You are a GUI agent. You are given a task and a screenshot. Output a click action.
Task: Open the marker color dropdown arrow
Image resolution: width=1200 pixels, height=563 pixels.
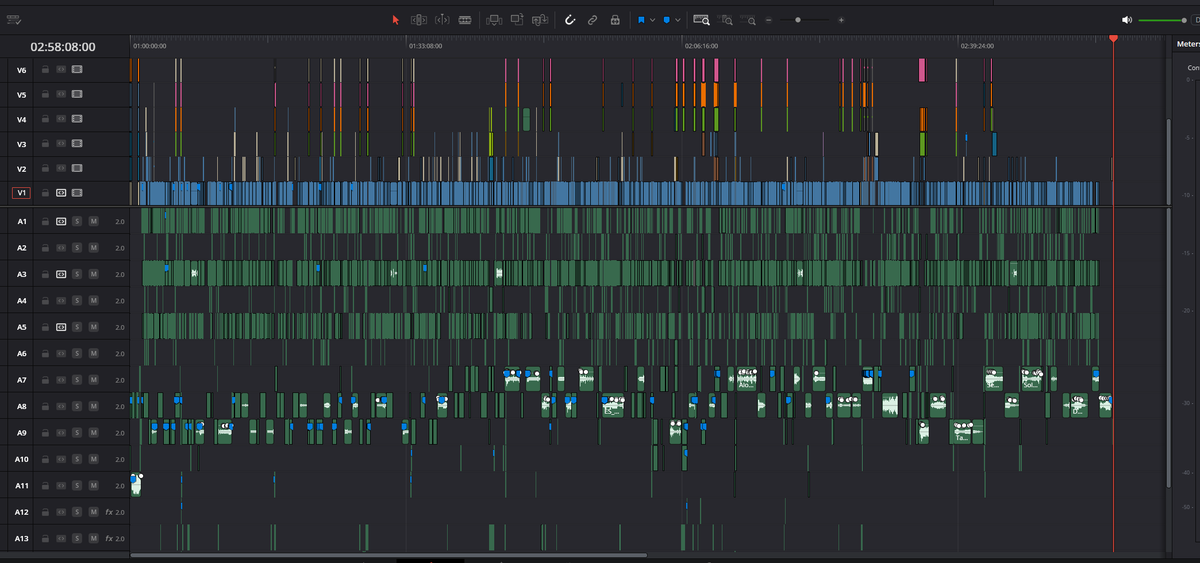(678, 19)
